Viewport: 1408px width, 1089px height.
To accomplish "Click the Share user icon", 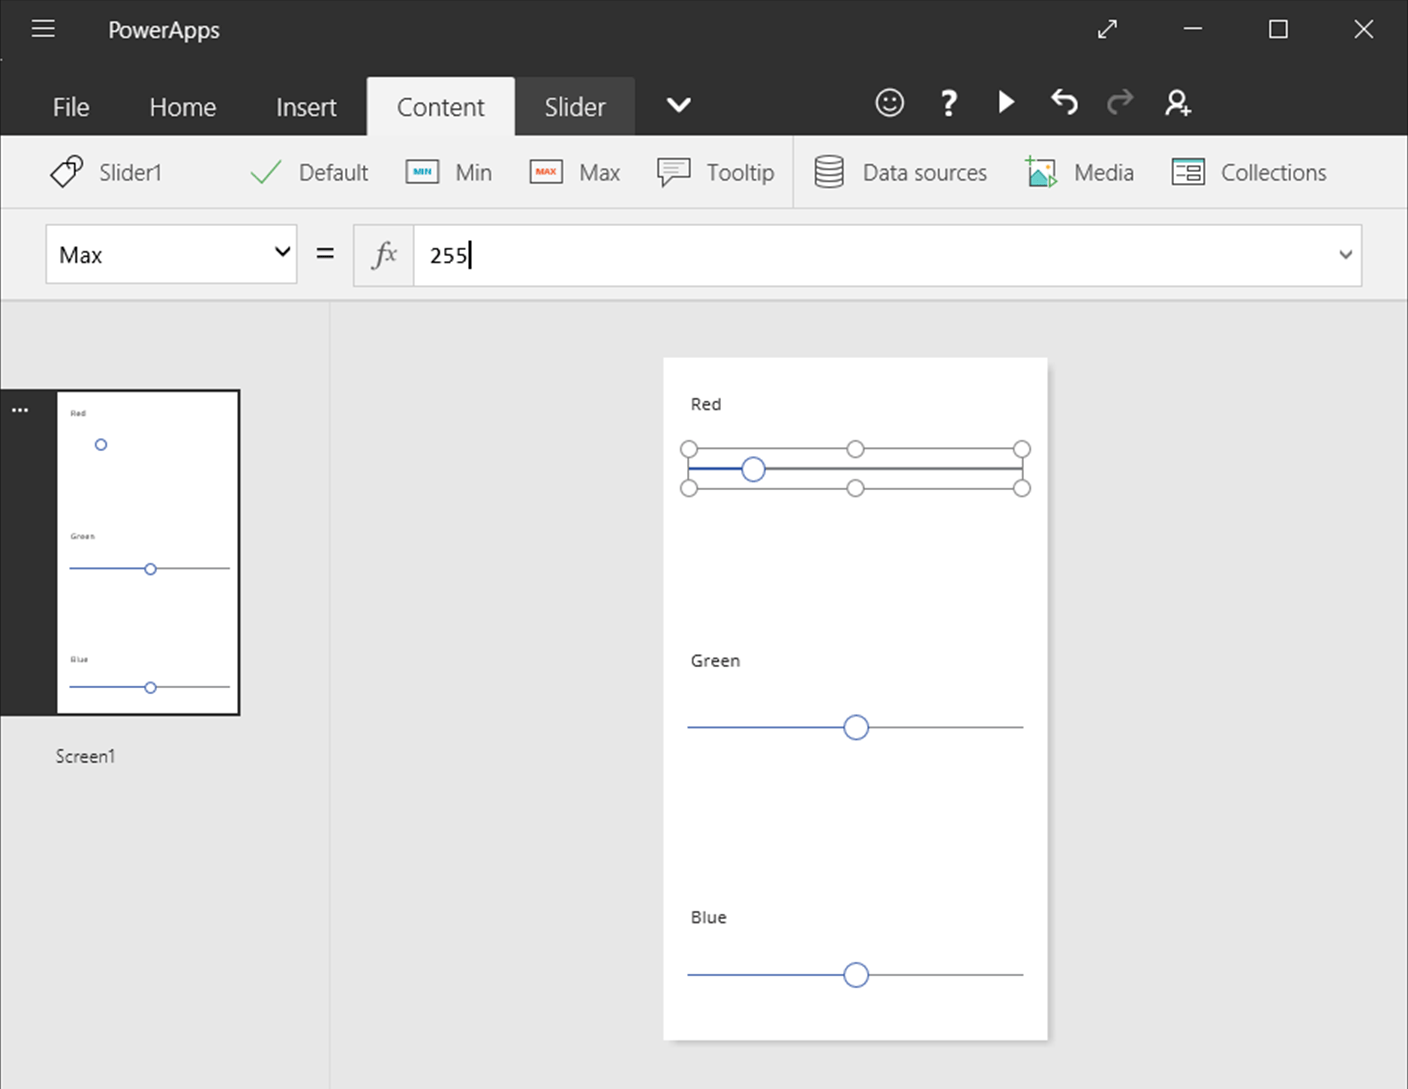I will coord(1177,103).
